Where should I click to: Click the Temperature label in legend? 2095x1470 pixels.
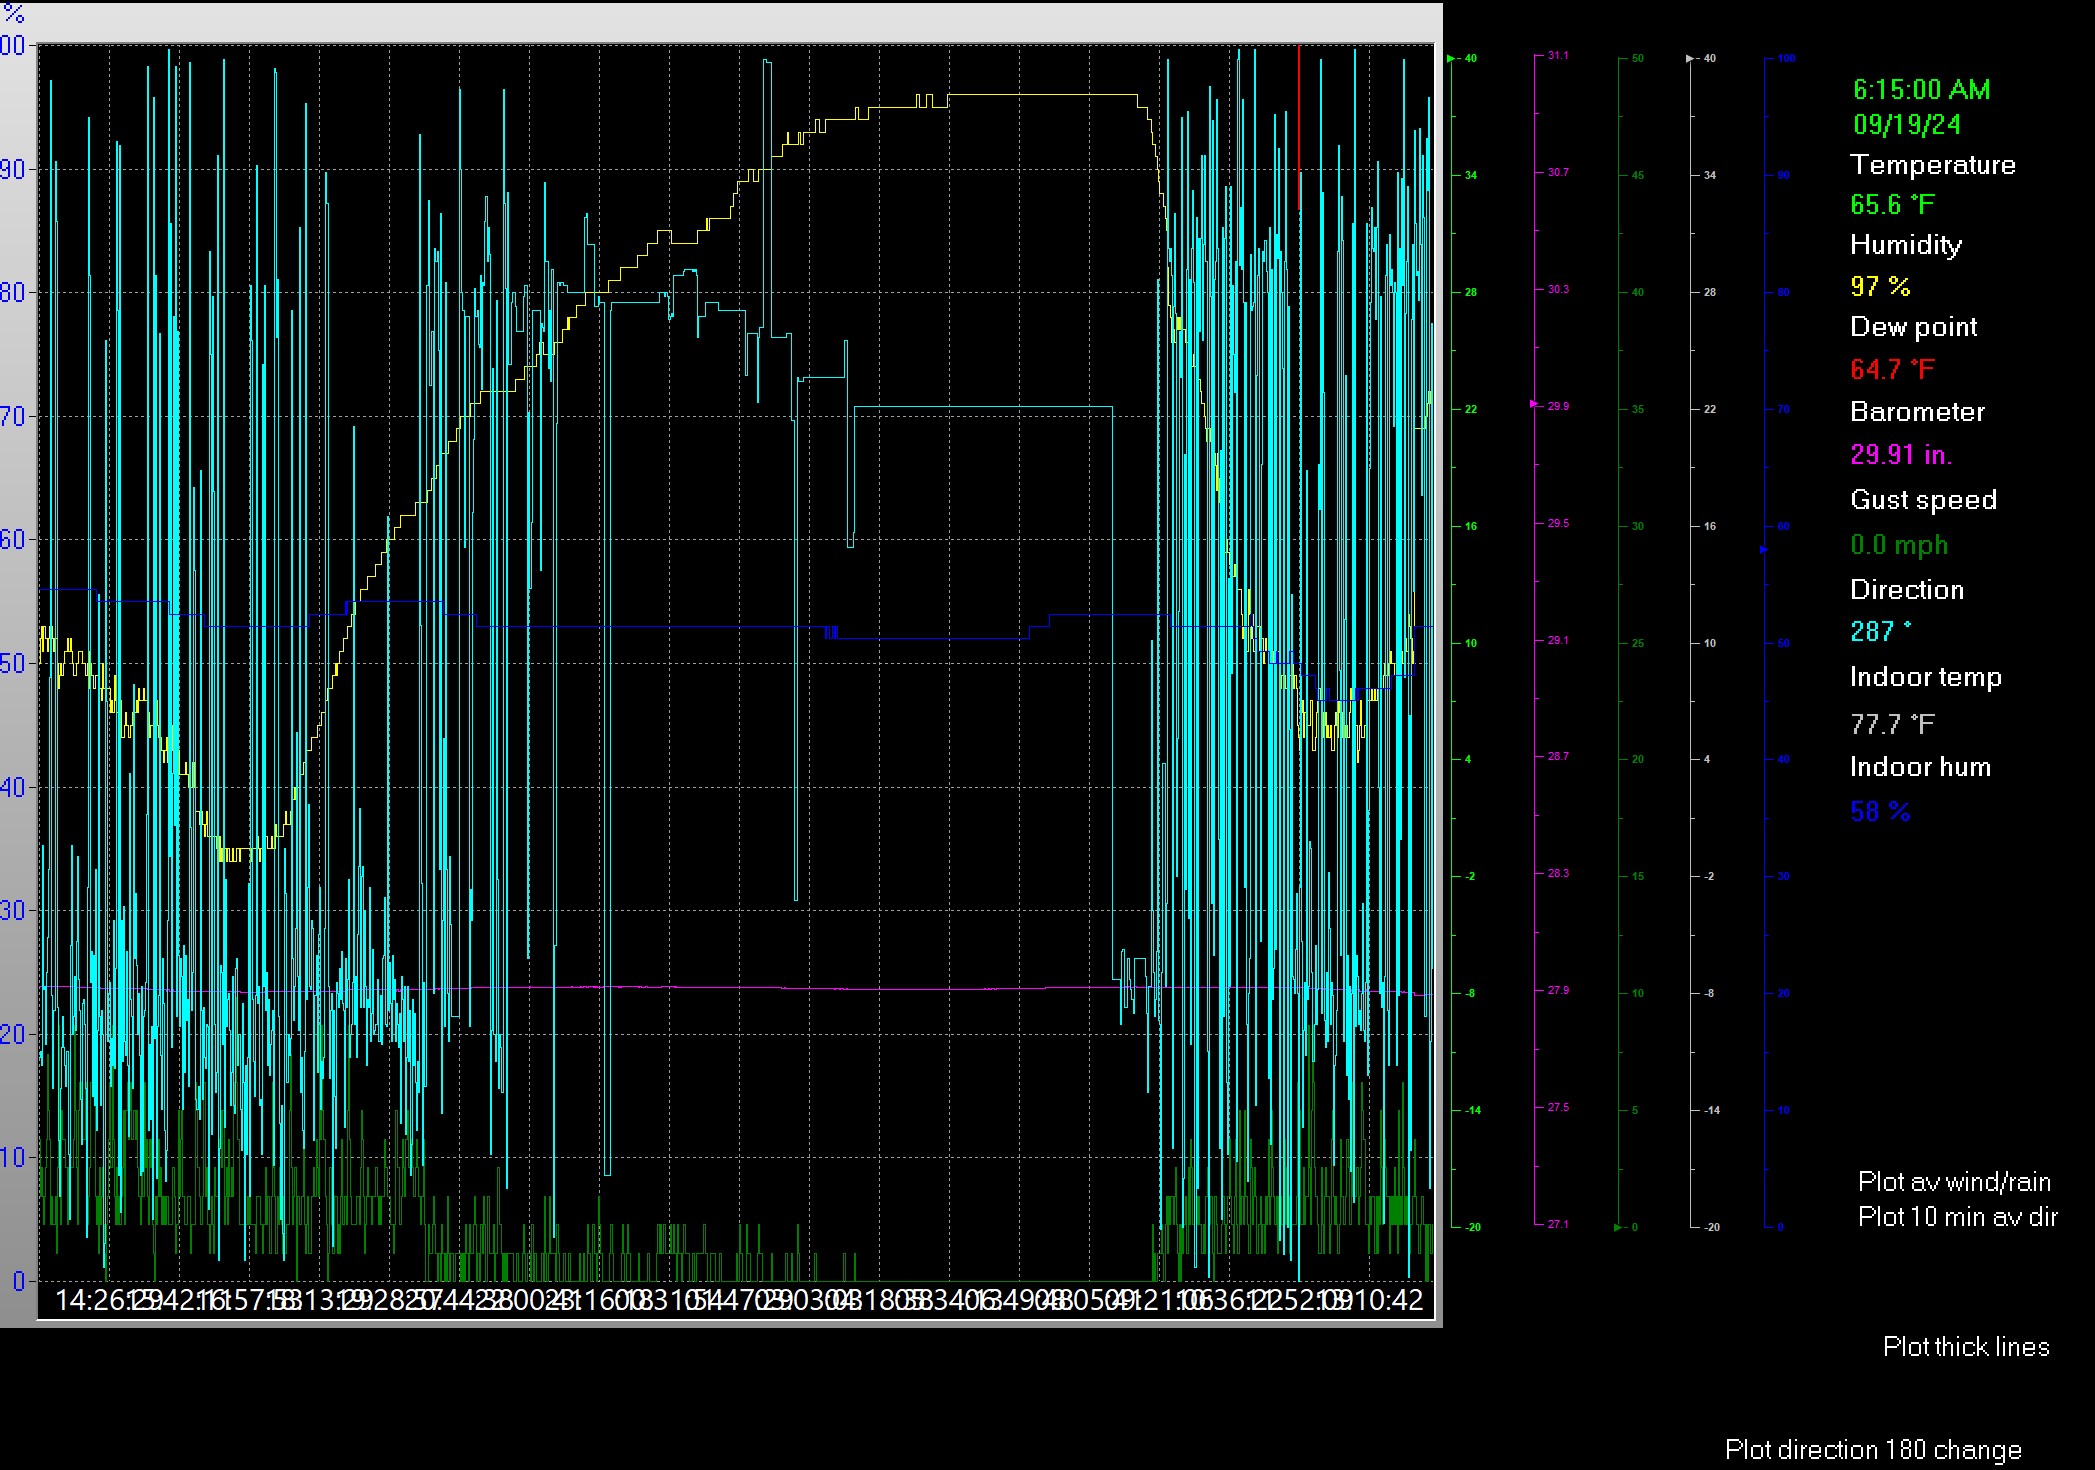pyautogui.click(x=1932, y=165)
